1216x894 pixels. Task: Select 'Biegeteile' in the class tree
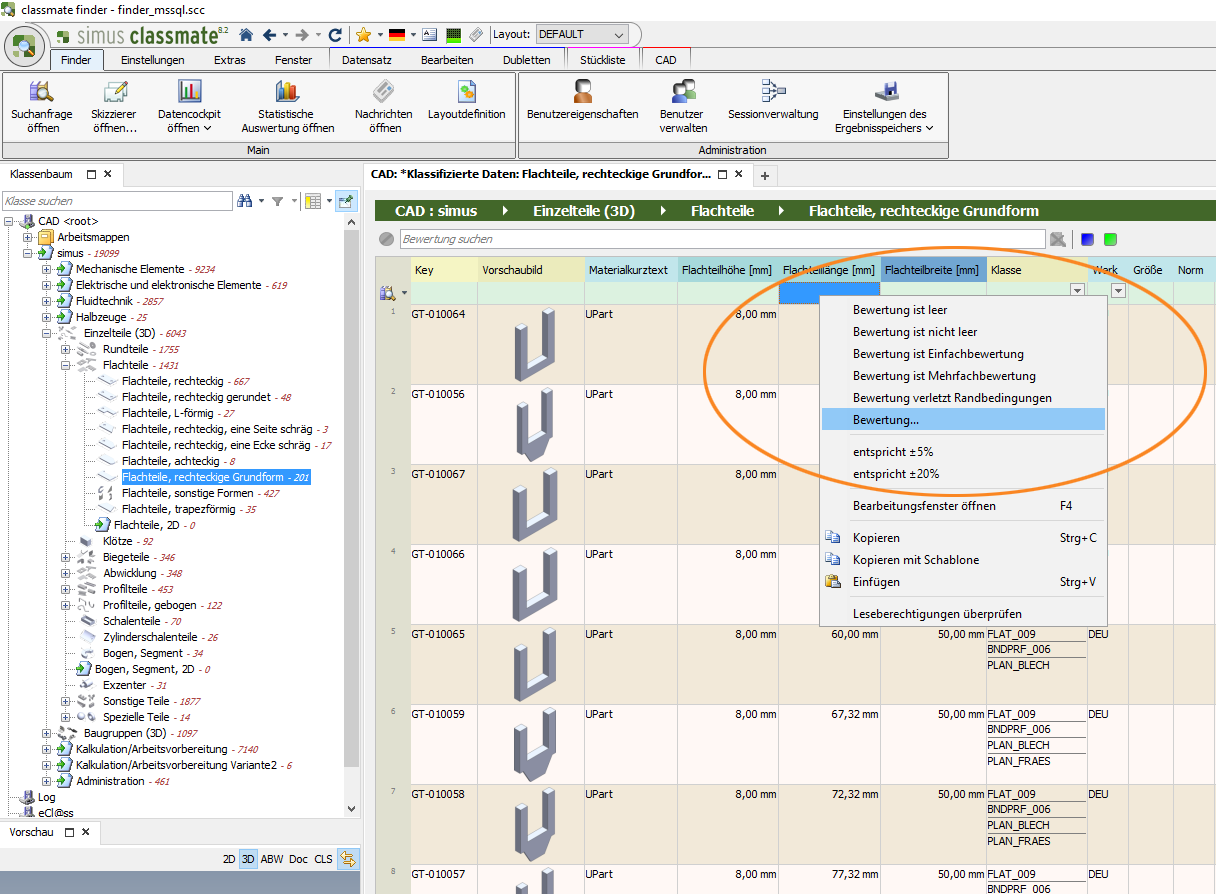click(x=126, y=557)
